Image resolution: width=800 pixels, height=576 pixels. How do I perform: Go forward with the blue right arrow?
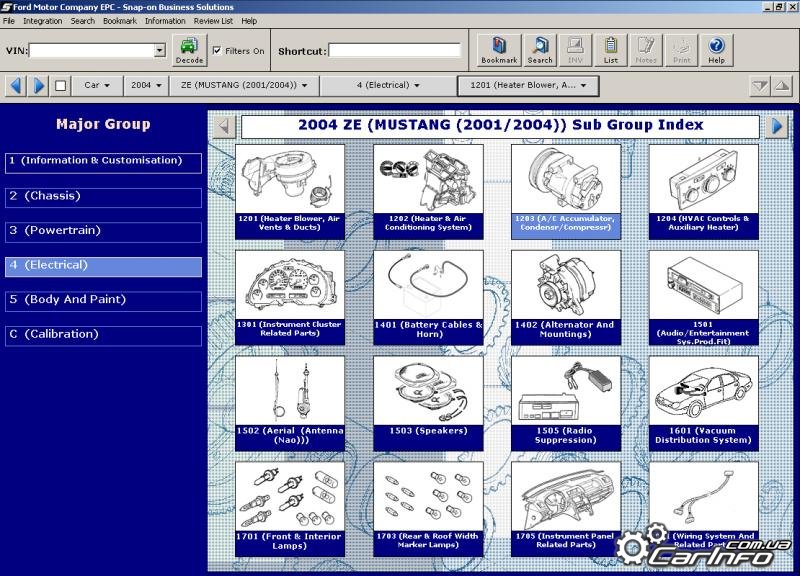[38, 85]
